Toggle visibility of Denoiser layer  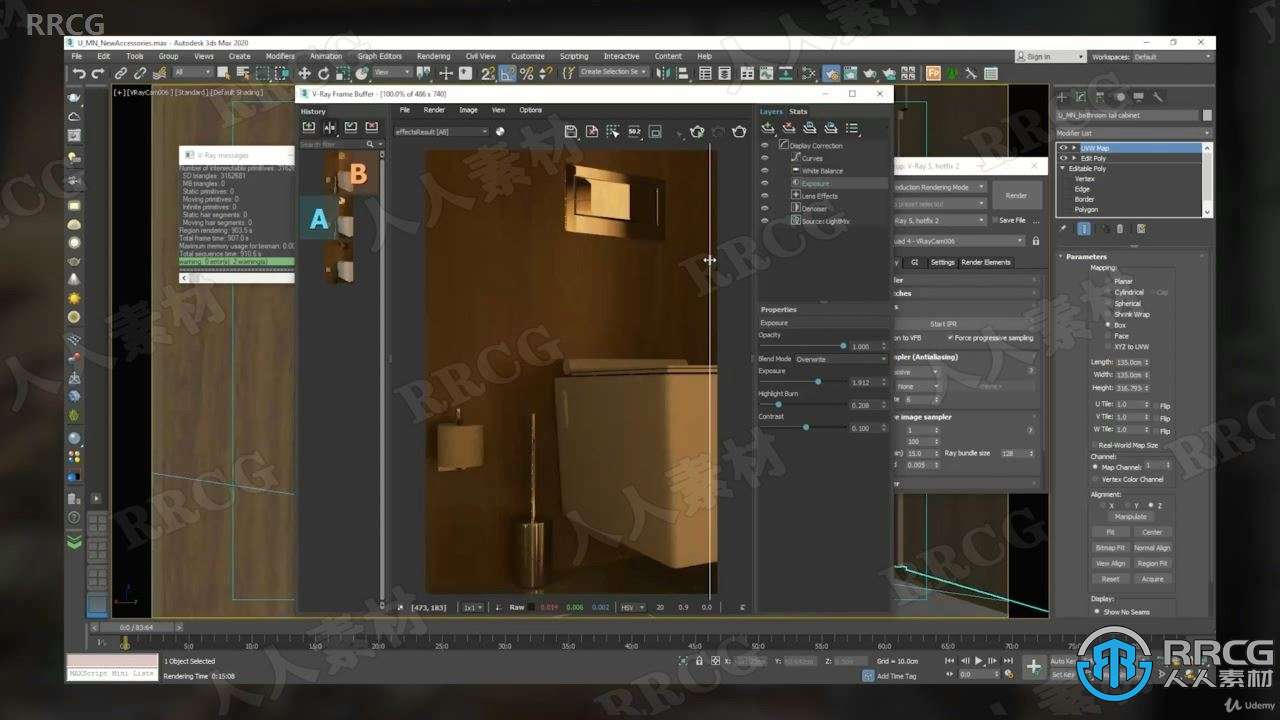click(x=765, y=208)
